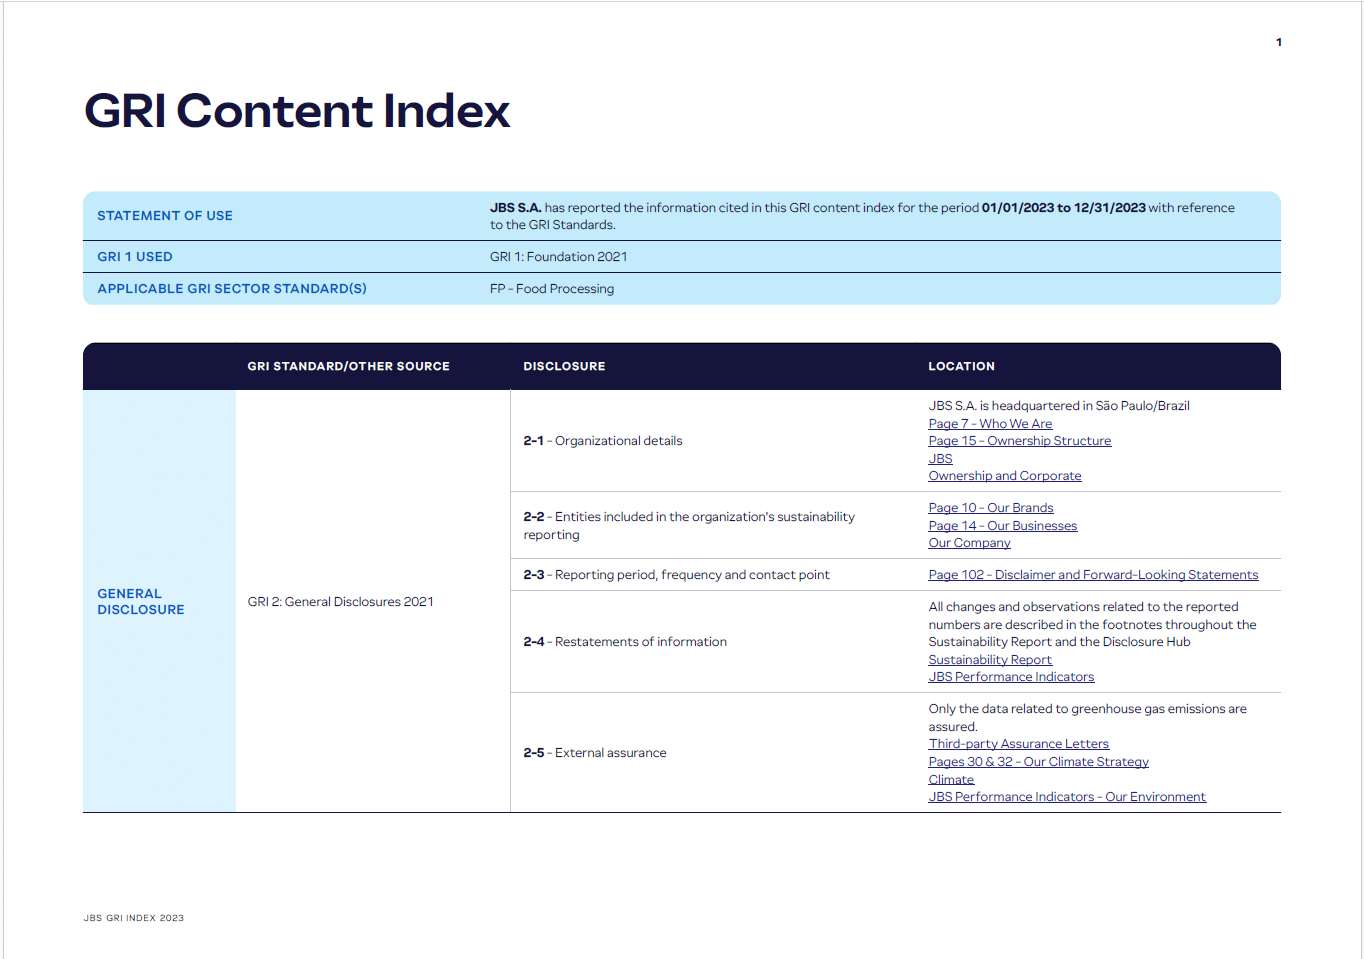The image size is (1364, 959).
Task: Follow the 'Our Company' link
Action: click(969, 543)
